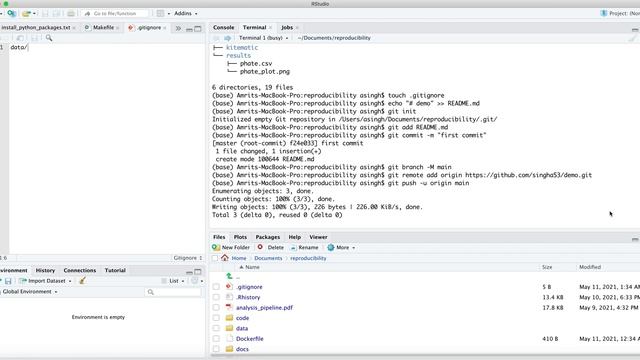This screenshot has width=640, height=360.
Task: Tick the checkbox for .Rhistory
Action: tap(216, 297)
